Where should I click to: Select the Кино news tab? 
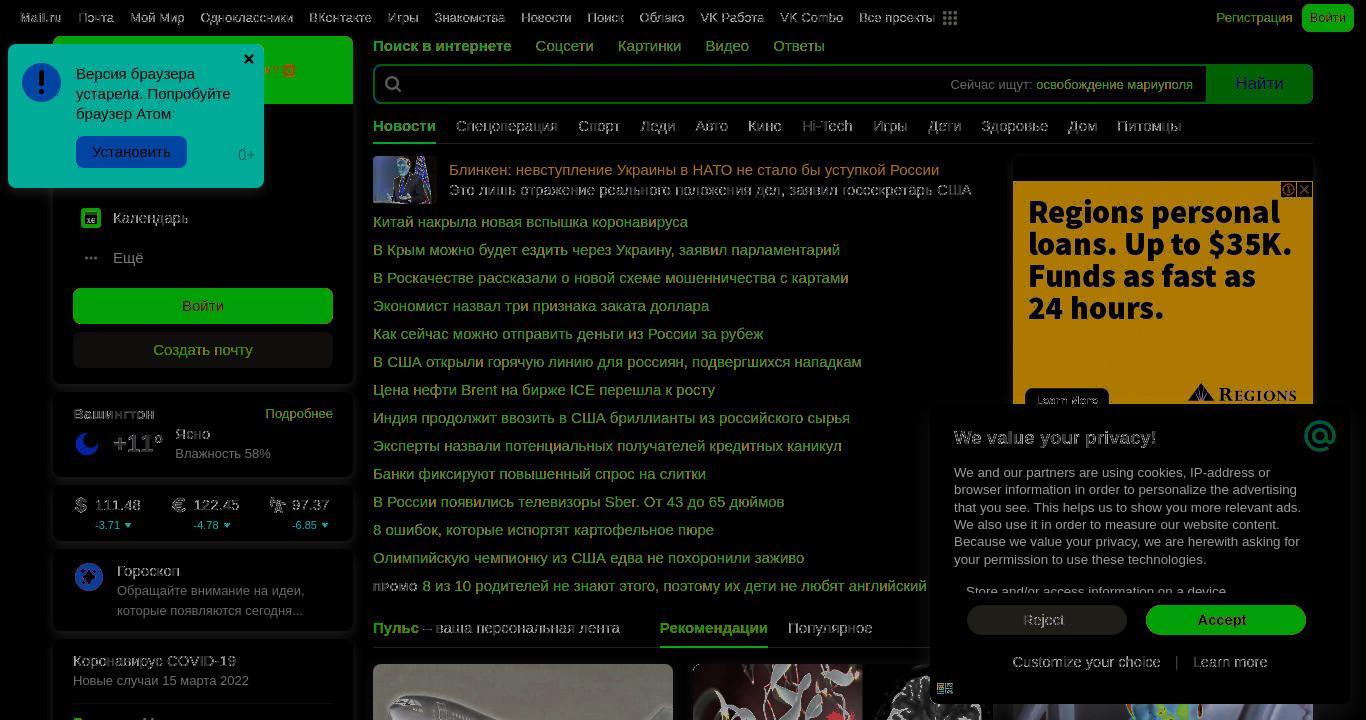[x=765, y=126]
